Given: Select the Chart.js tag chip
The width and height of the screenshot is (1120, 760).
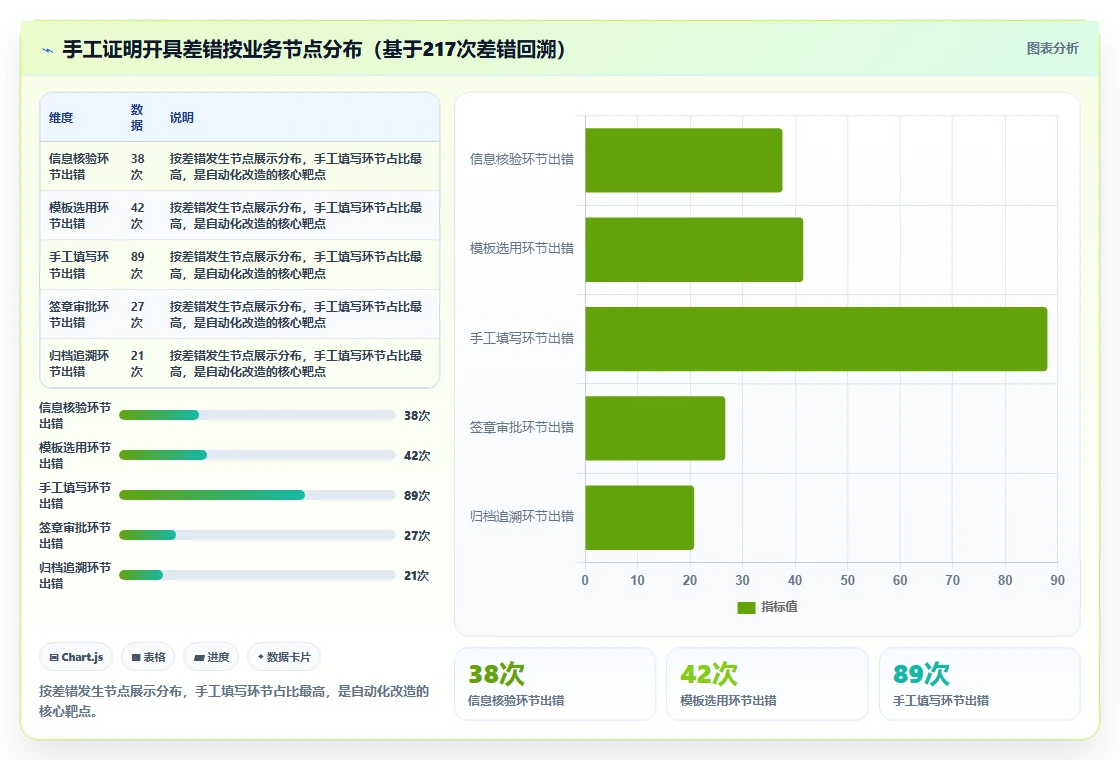Looking at the screenshot, I should click(76, 657).
